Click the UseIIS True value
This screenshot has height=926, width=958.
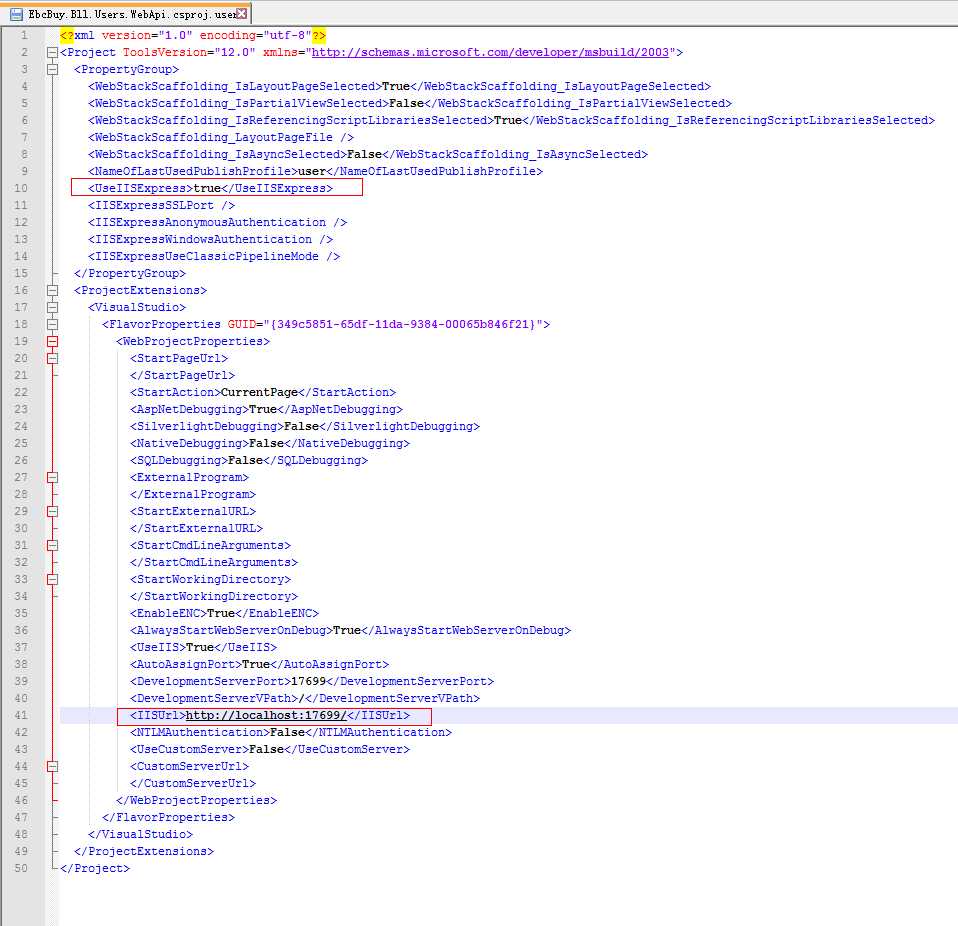coord(200,647)
